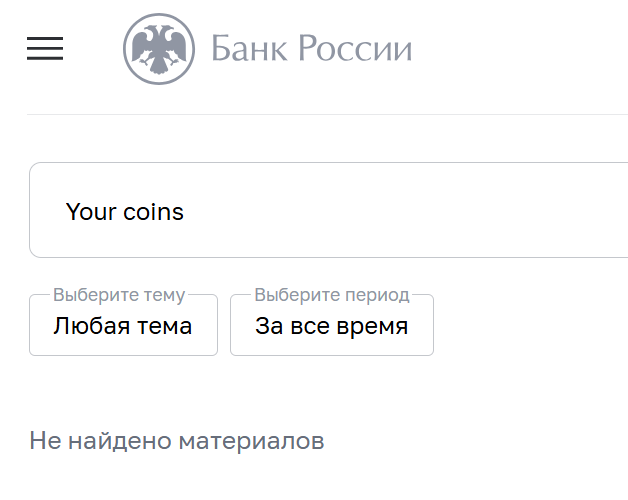
Task: Click the top bar of the menu icon
Action: point(45,38)
